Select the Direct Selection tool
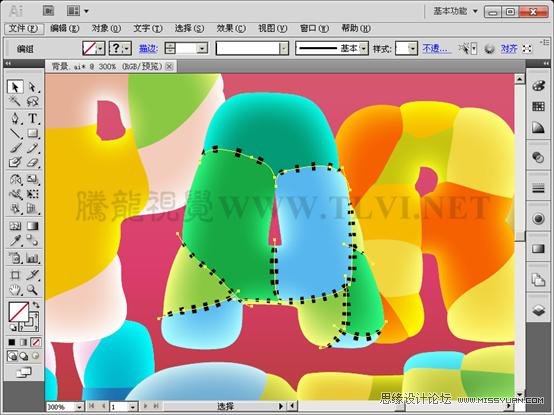Viewport: 554px width, 415px height. coord(32,87)
